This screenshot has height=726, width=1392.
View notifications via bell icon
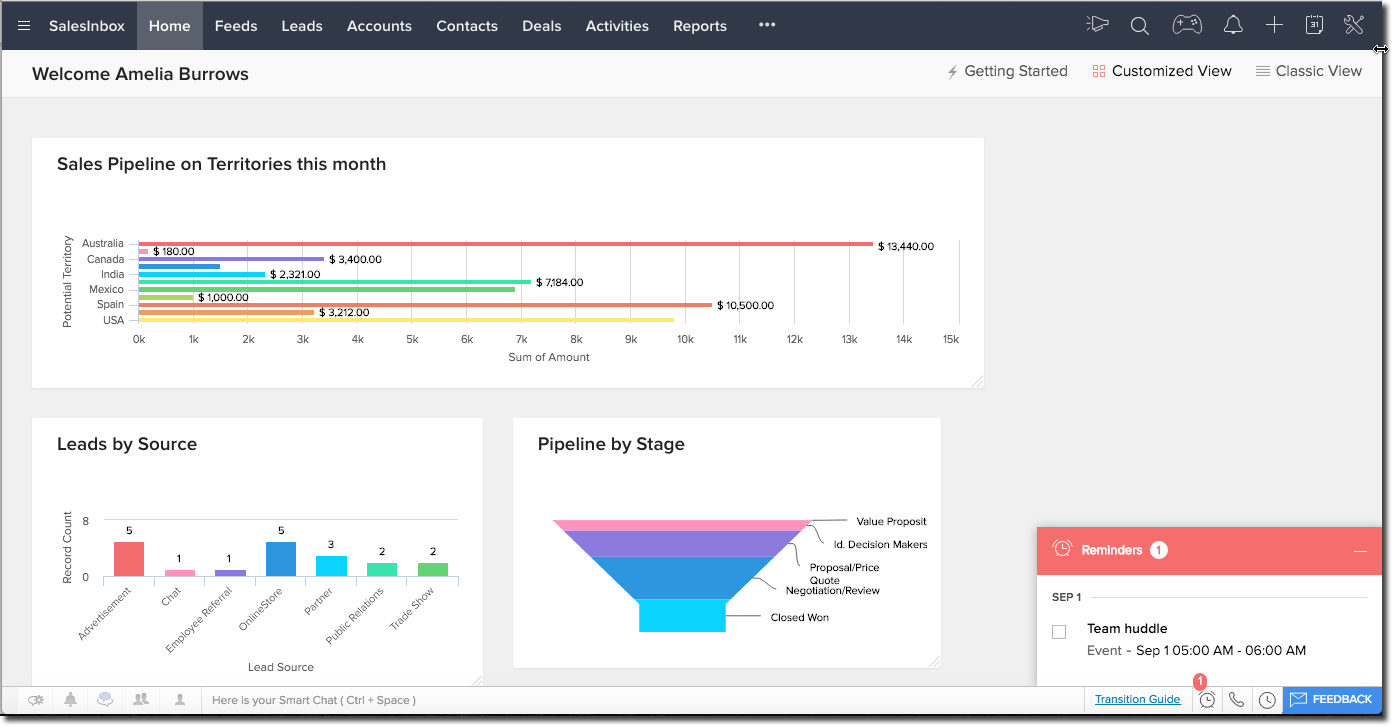(1233, 24)
